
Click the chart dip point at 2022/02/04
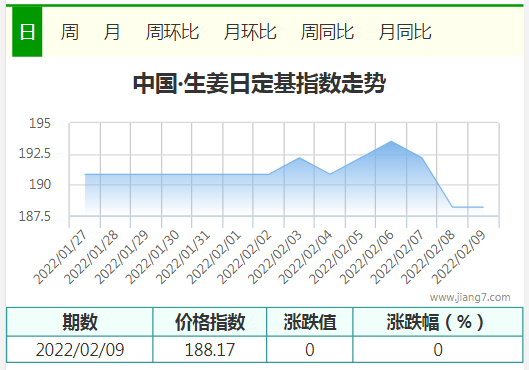pyautogui.click(x=330, y=174)
